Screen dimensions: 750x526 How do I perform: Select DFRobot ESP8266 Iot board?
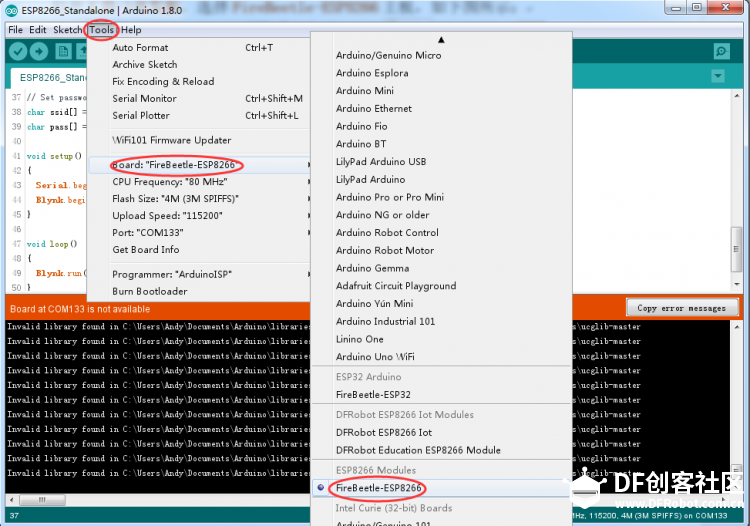coord(441,432)
